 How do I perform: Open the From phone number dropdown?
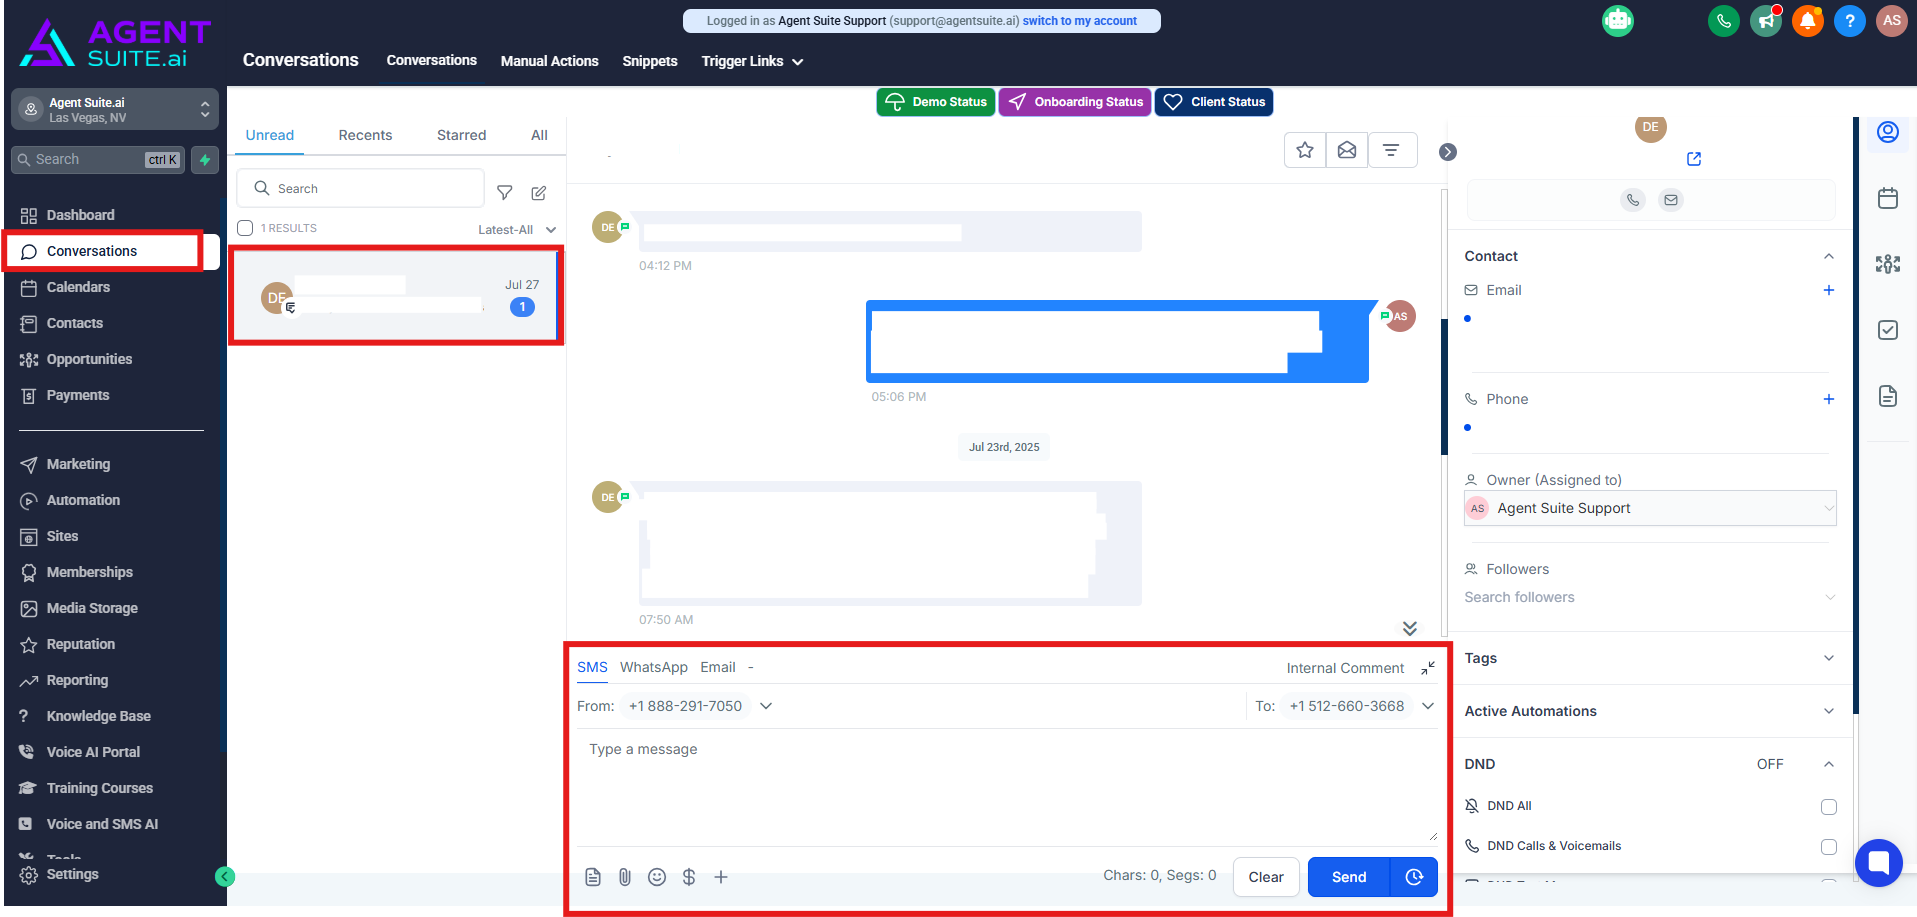(x=700, y=706)
